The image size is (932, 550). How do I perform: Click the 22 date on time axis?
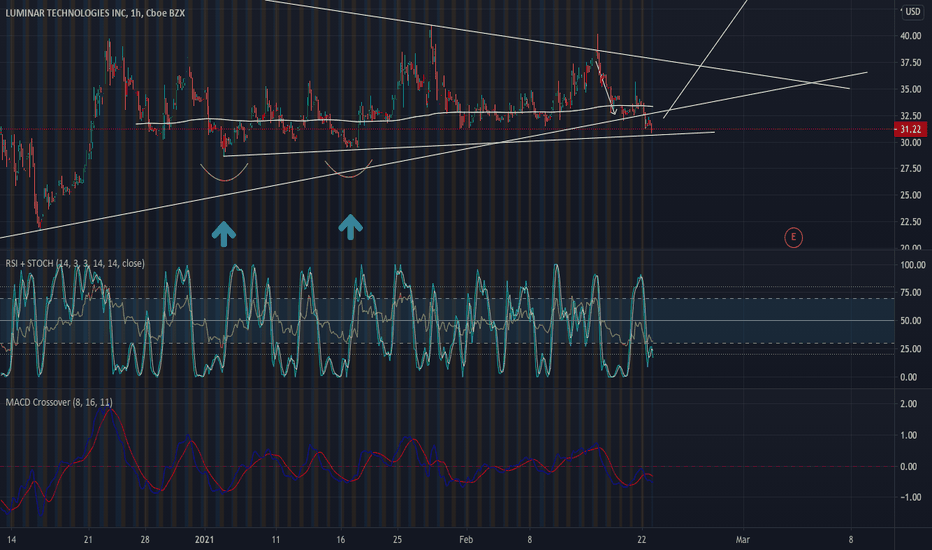pyautogui.click(x=641, y=540)
